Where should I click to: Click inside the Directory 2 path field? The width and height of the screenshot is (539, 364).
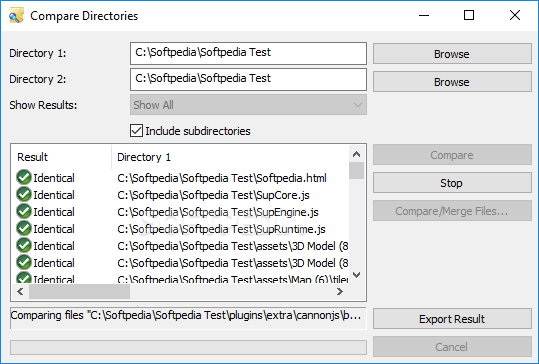[248, 79]
